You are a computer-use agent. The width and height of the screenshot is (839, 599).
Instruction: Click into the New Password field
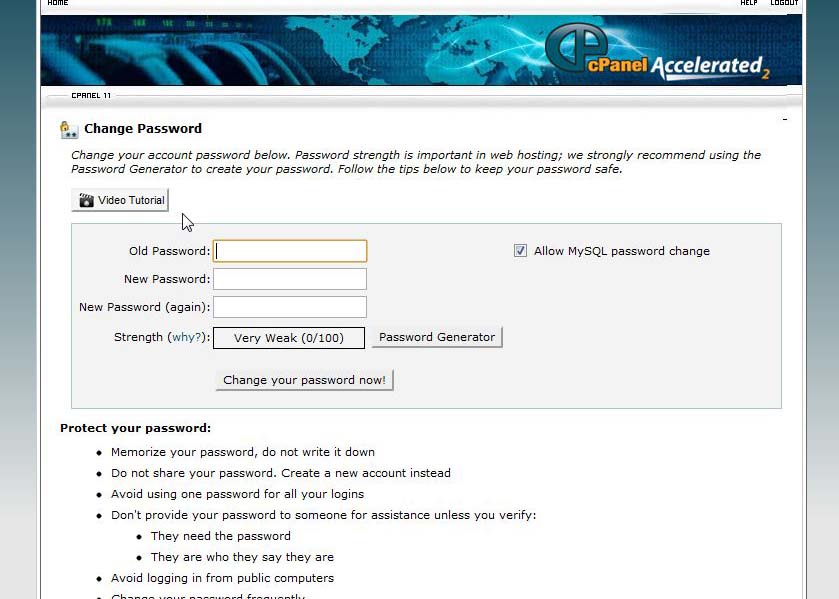point(290,279)
